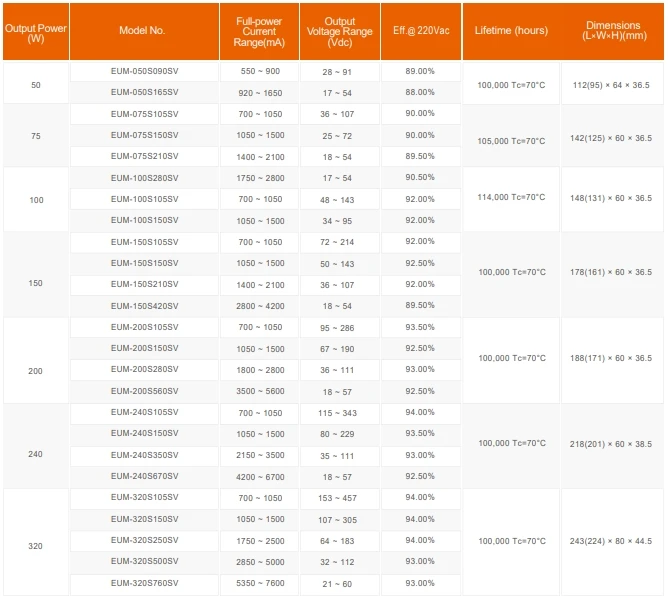668x601 pixels.
Task: Select the Model No. column header
Action: point(144,31)
